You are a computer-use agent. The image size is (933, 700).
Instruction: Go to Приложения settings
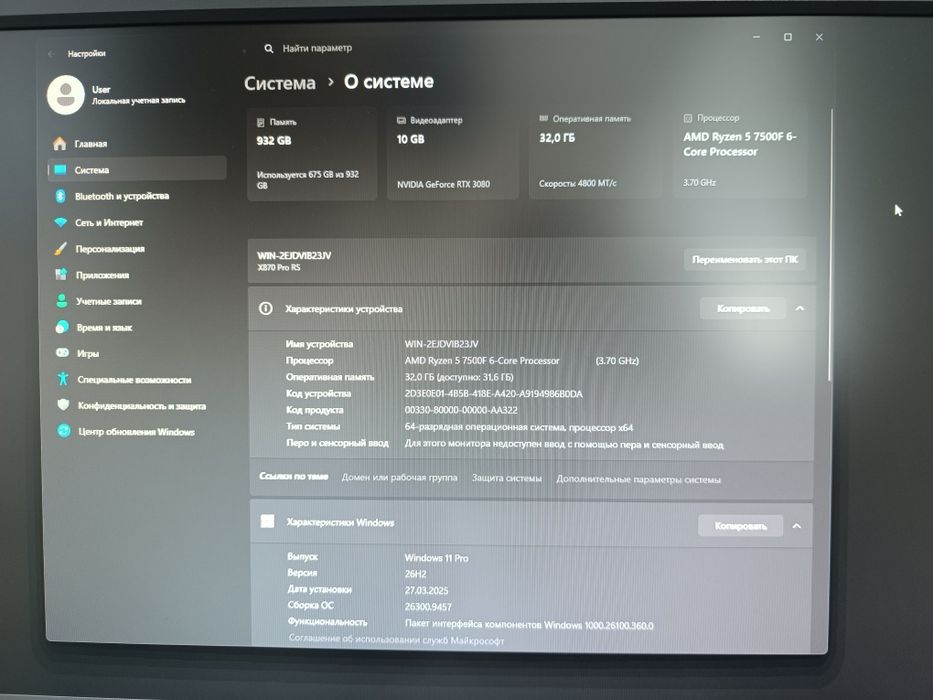tap(137, 274)
